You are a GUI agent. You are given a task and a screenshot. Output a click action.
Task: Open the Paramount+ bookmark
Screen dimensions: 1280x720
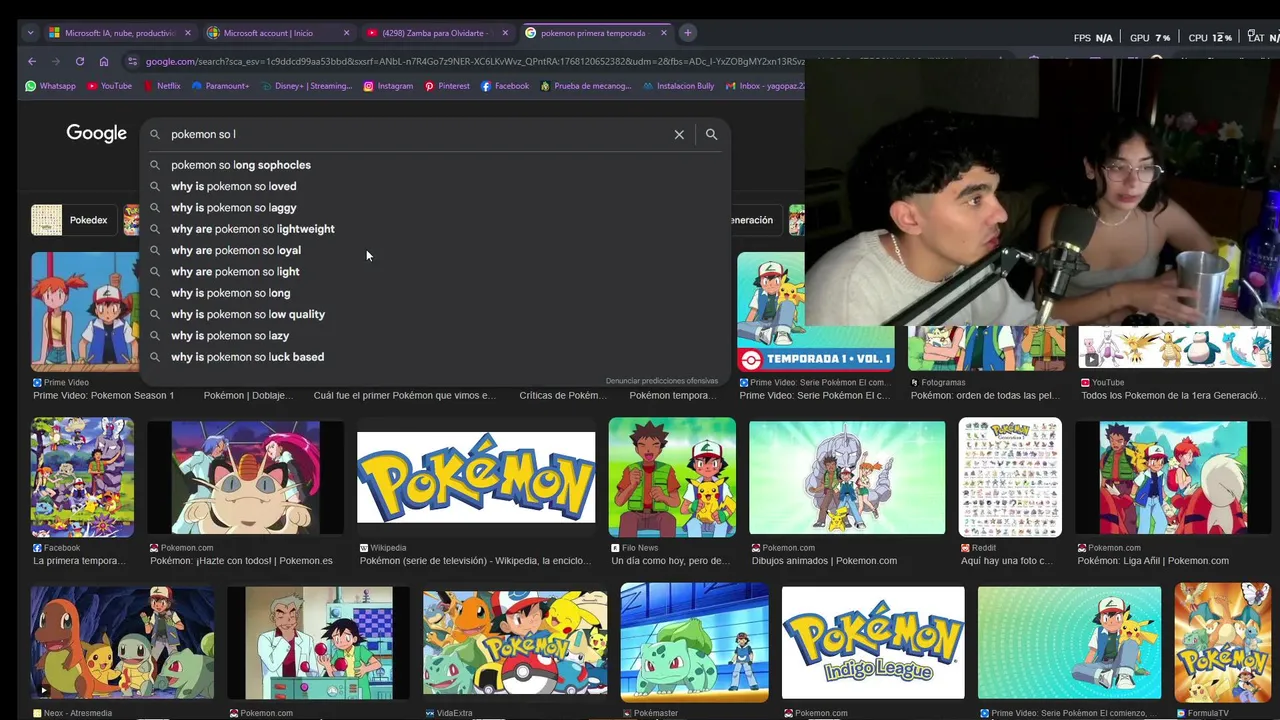(x=220, y=86)
